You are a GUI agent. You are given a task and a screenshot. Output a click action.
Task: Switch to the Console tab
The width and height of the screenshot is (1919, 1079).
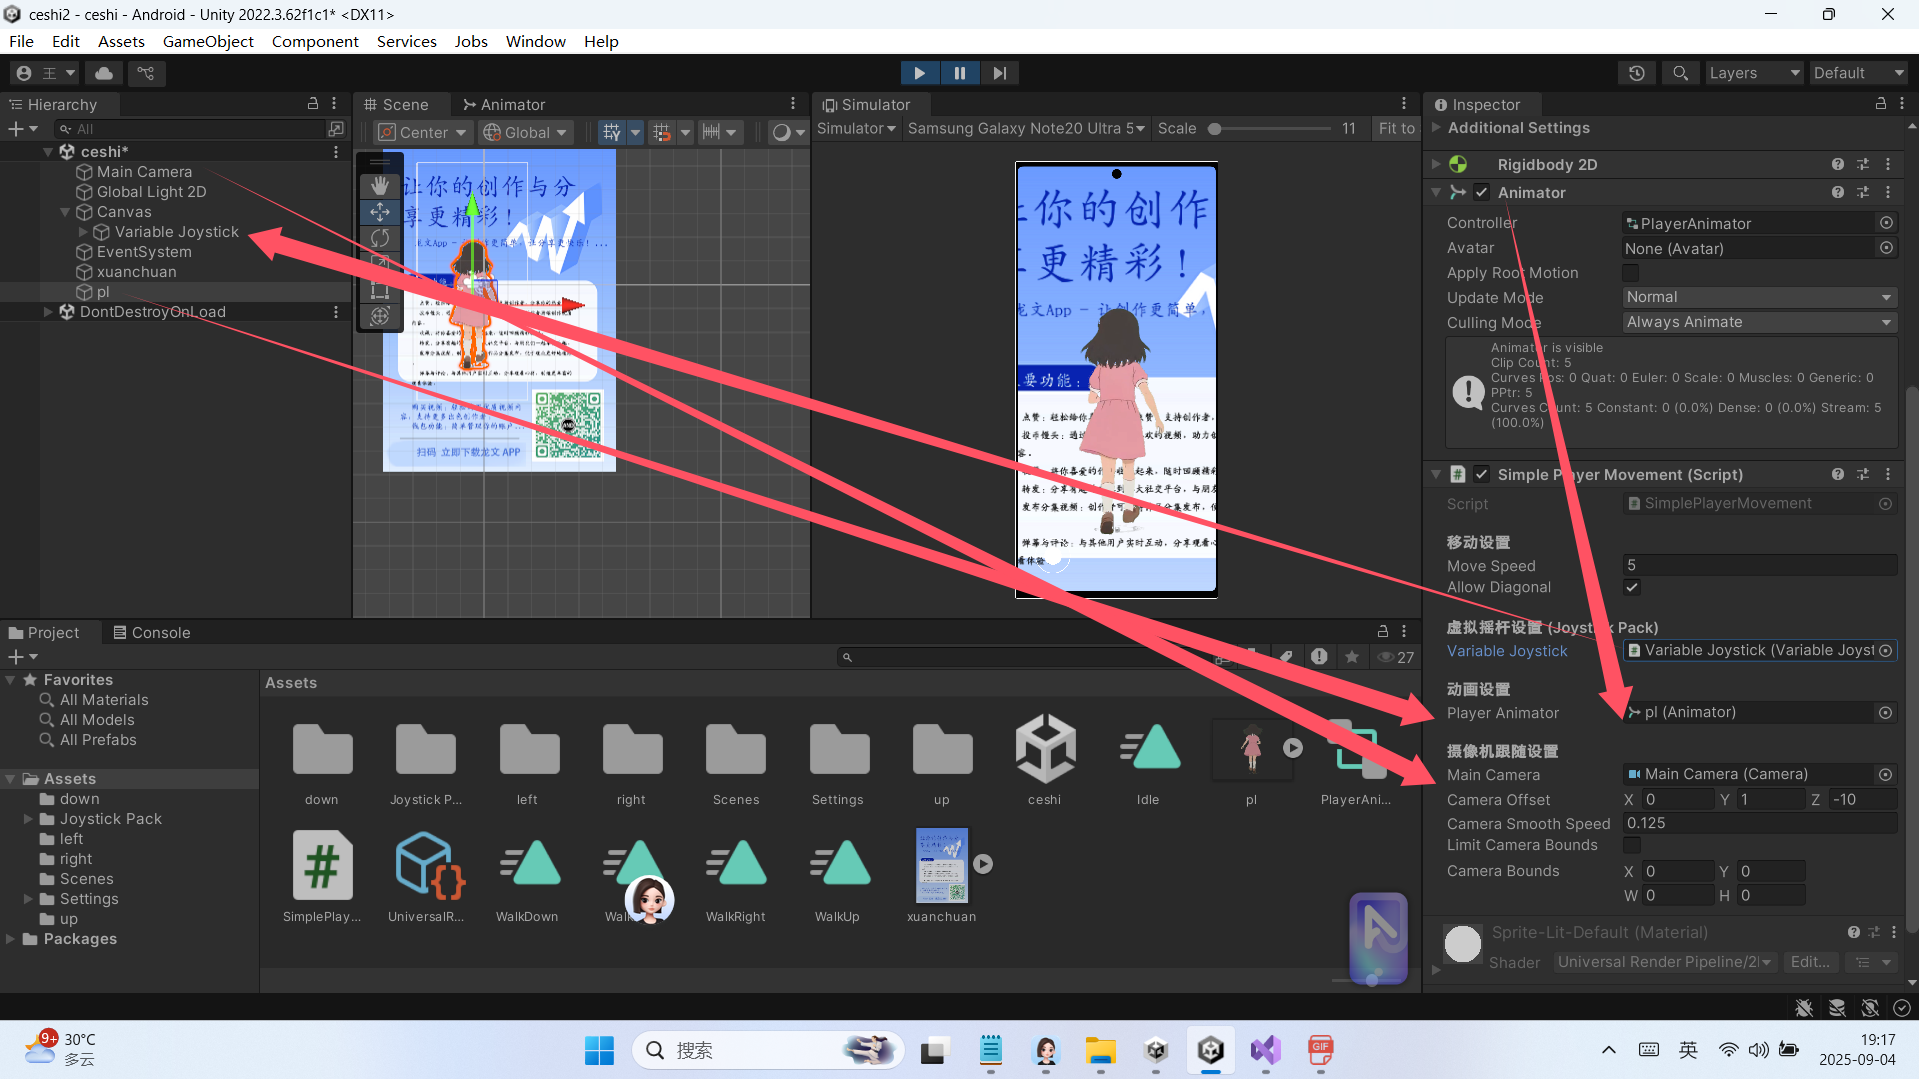pos(151,633)
